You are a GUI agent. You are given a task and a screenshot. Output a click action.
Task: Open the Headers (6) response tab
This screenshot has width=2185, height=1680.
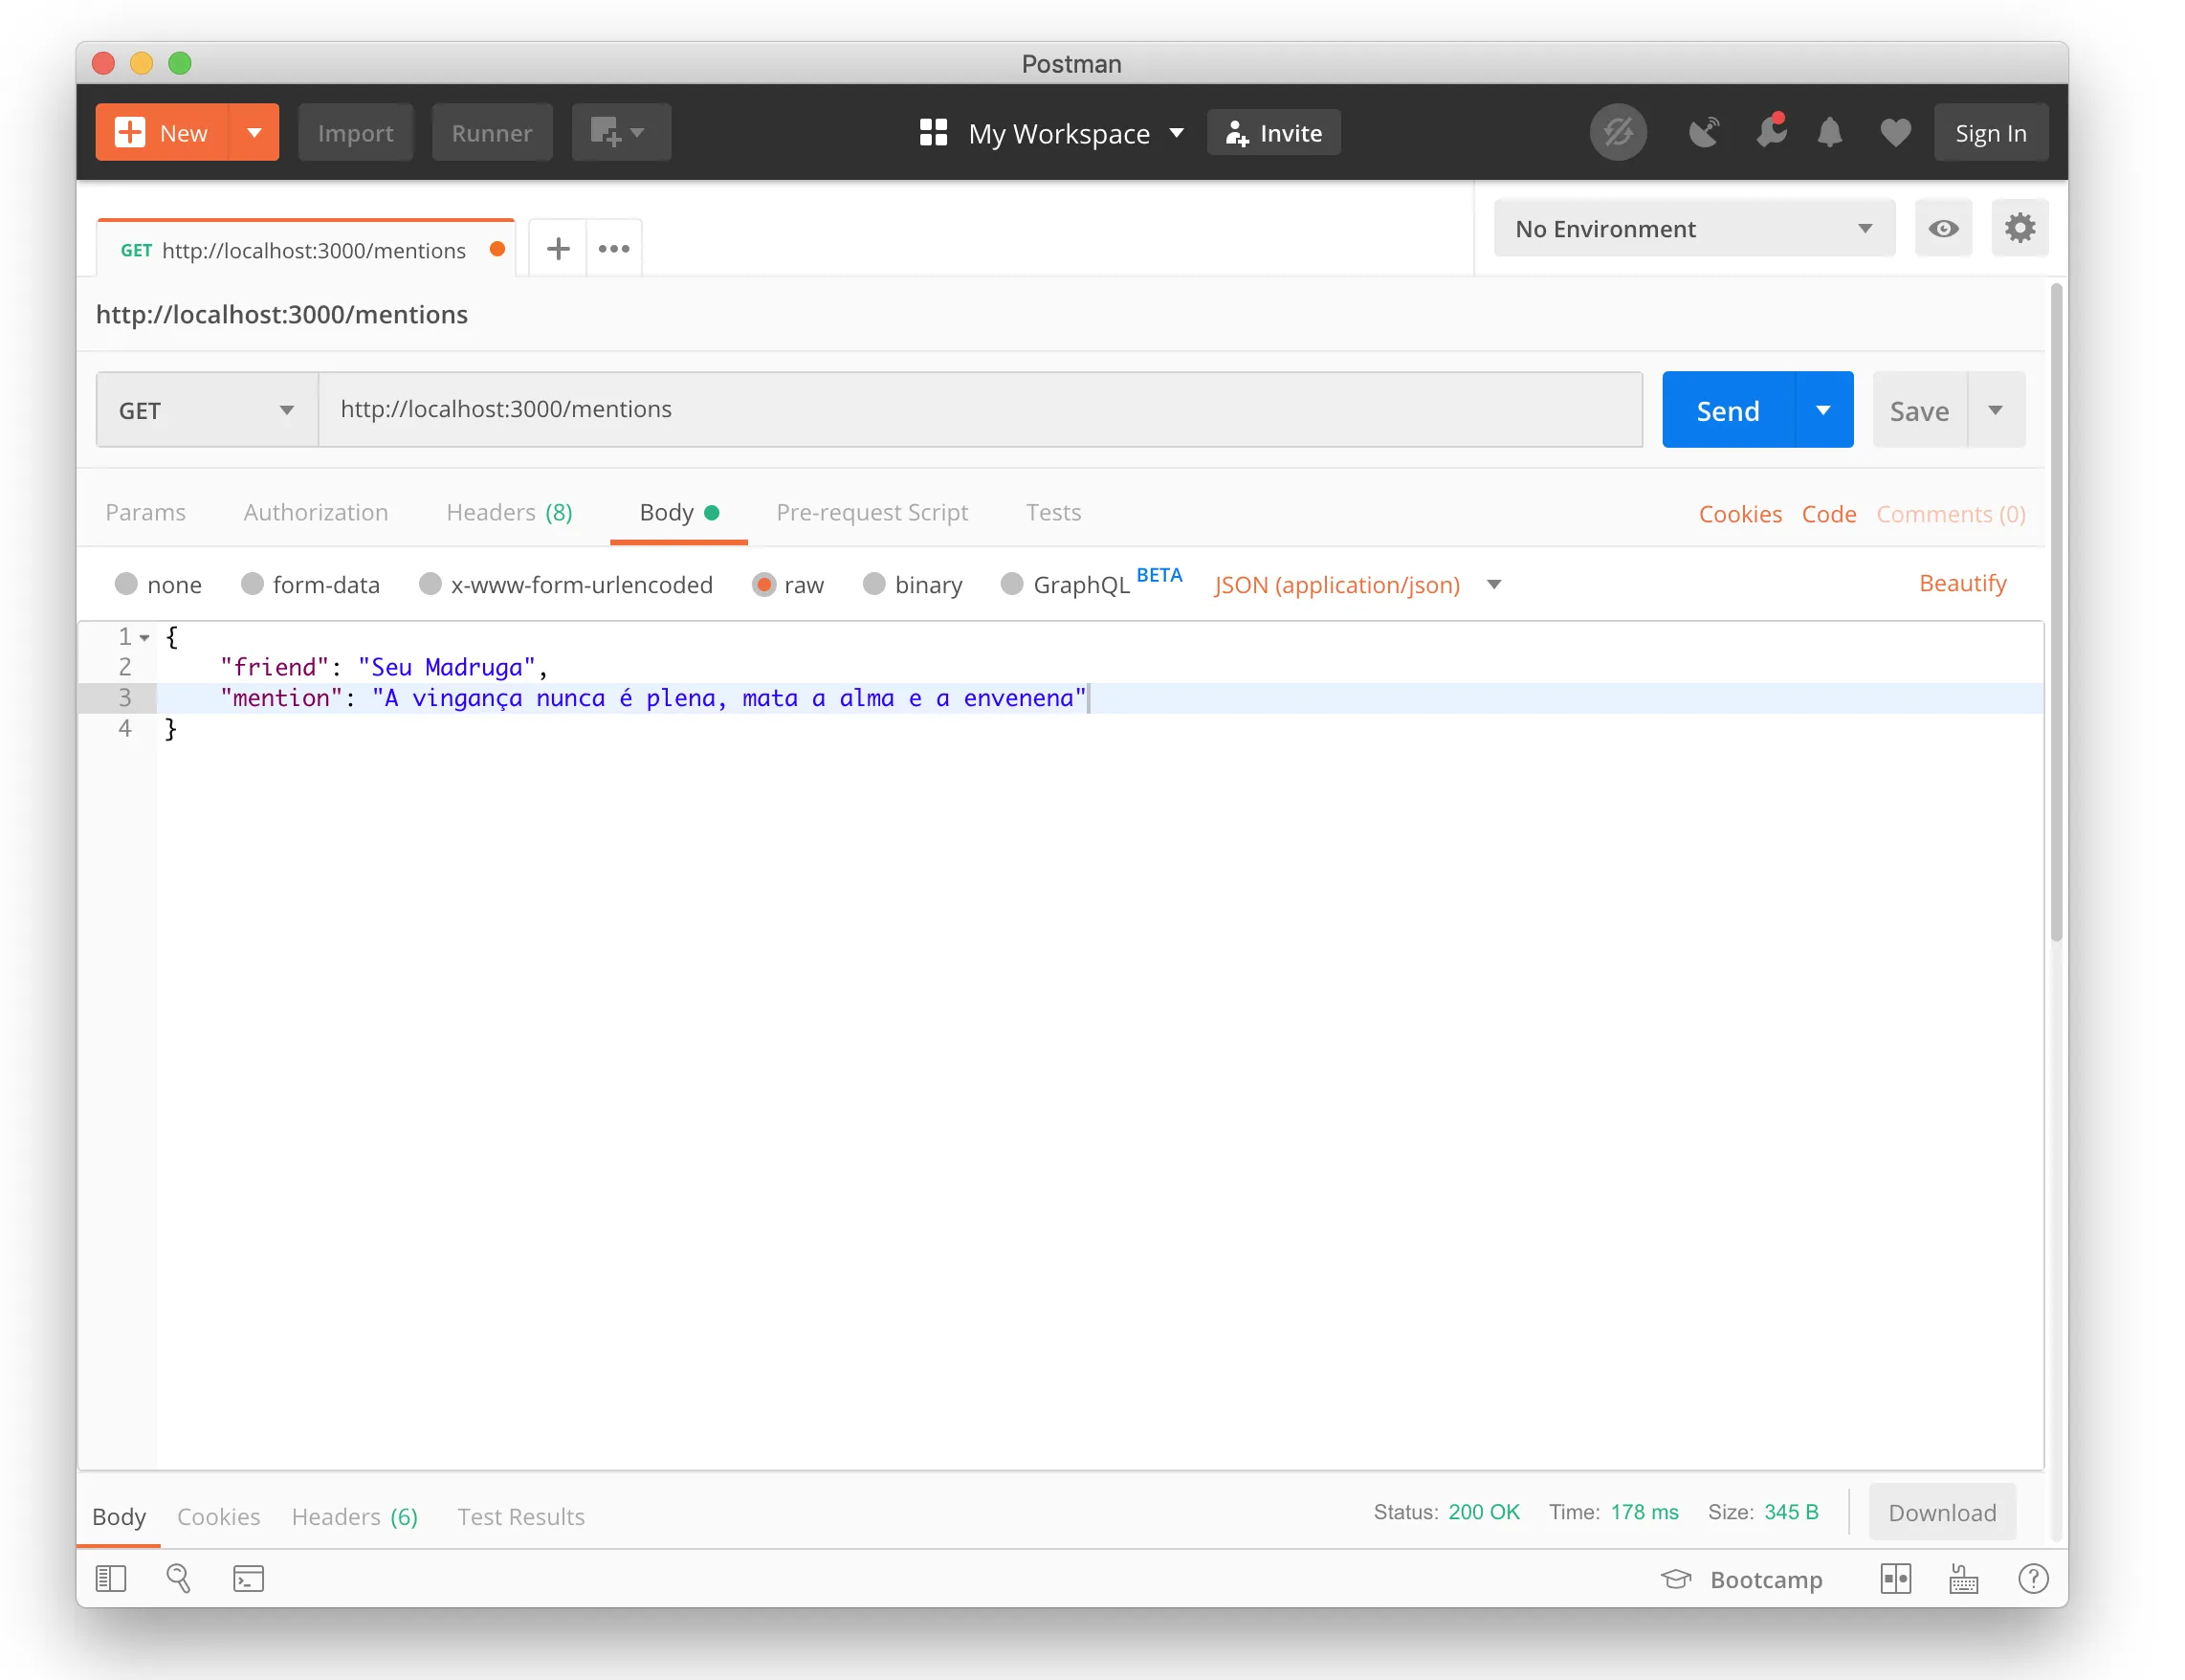pos(354,1516)
